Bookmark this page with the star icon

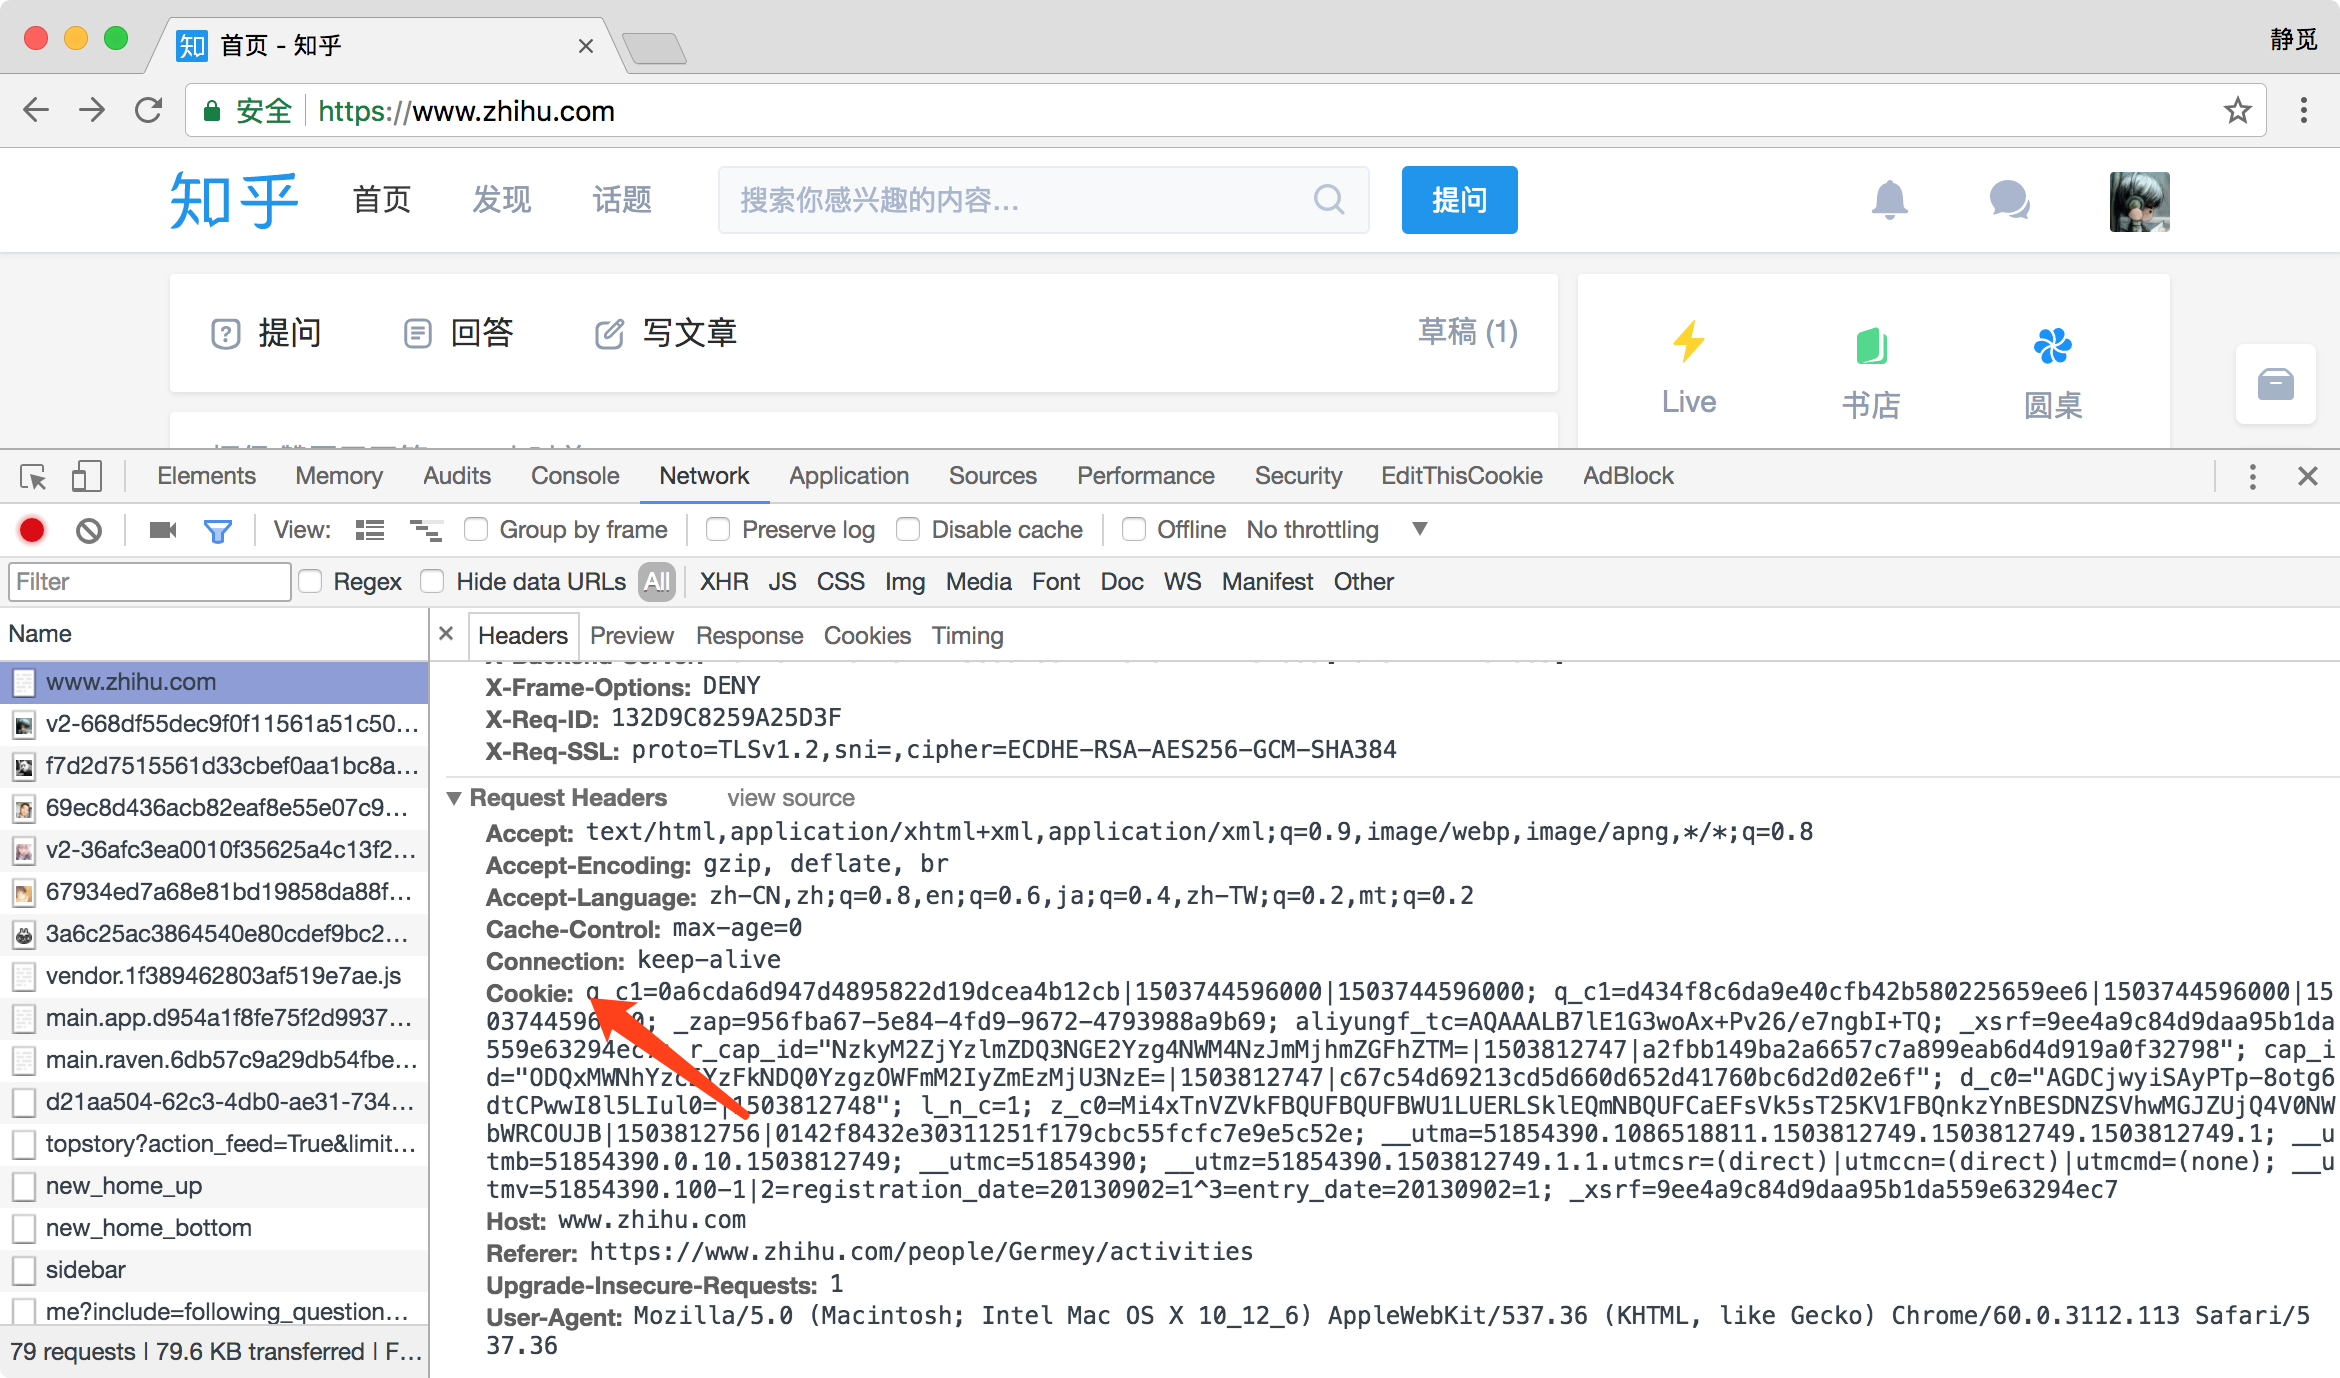(x=2238, y=110)
